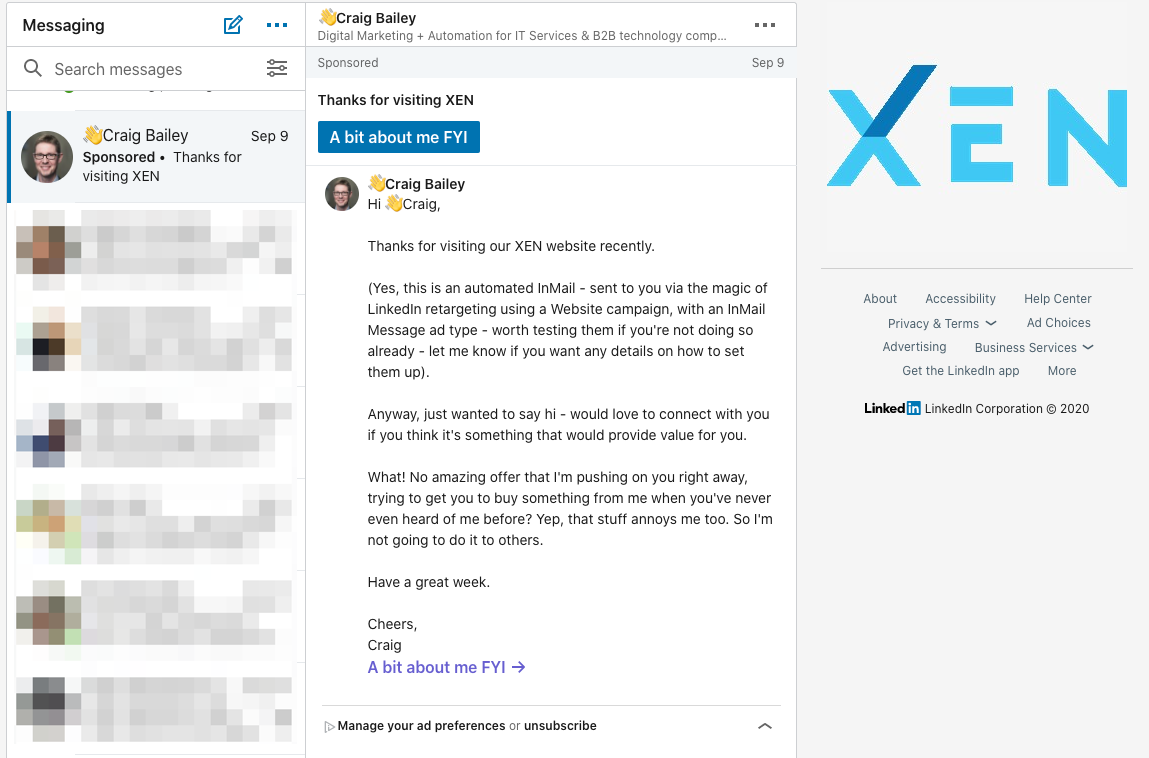Open the 'A bit about me FYI' arrow link
This screenshot has width=1149, height=758.
click(446, 667)
